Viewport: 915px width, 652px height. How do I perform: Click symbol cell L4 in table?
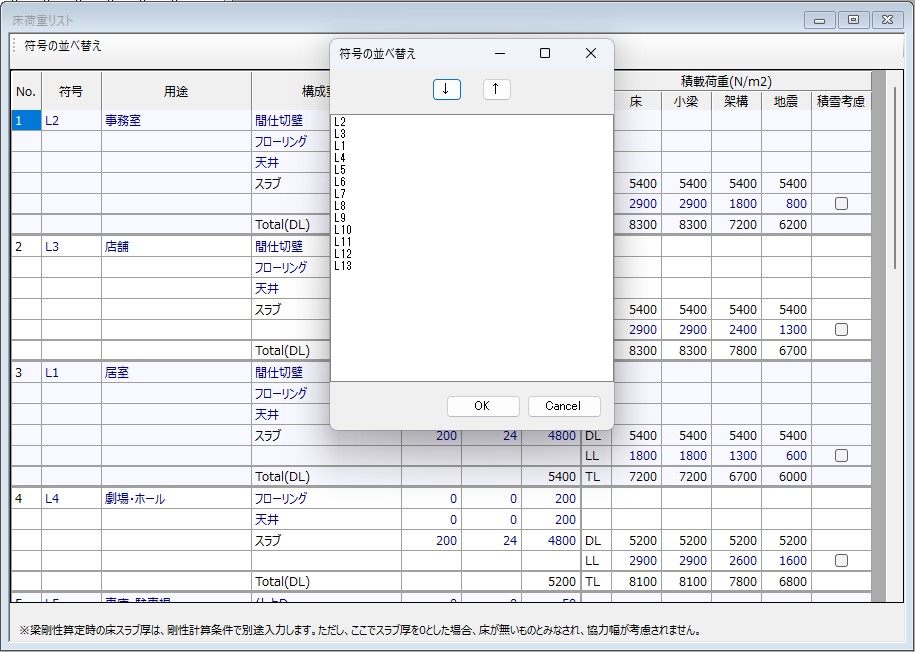pyautogui.click(x=71, y=498)
